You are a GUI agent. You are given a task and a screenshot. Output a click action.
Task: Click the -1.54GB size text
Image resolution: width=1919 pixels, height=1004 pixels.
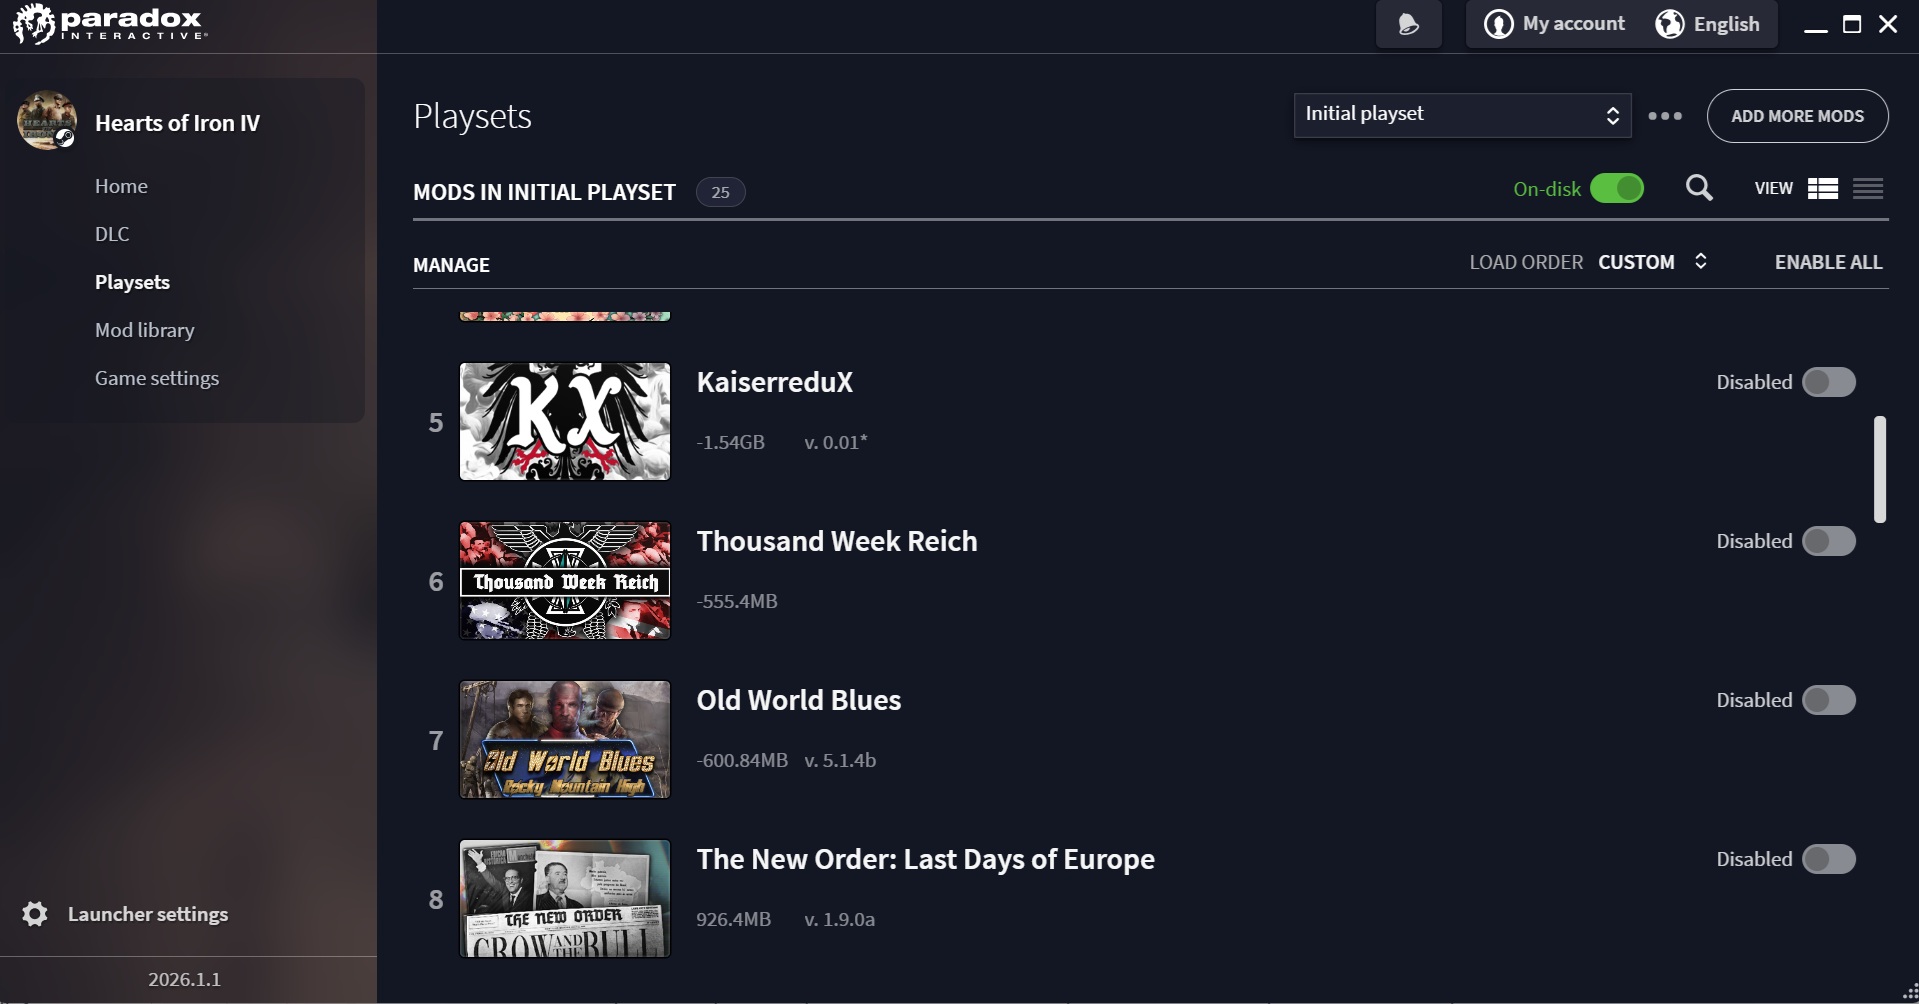click(731, 442)
